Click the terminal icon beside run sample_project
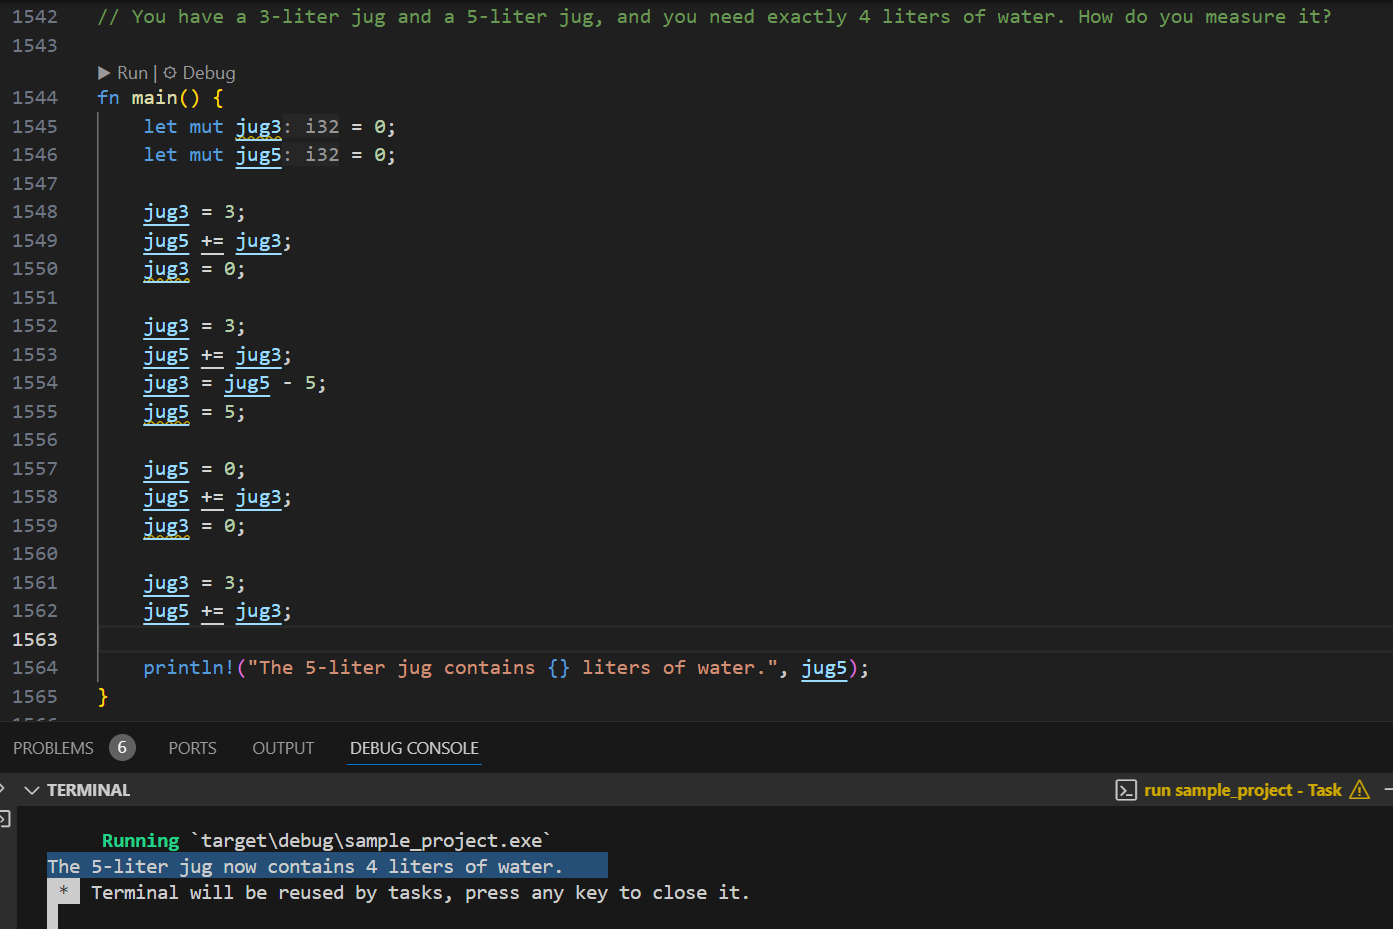This screenshot has width=1393, height=929. 1125,790
